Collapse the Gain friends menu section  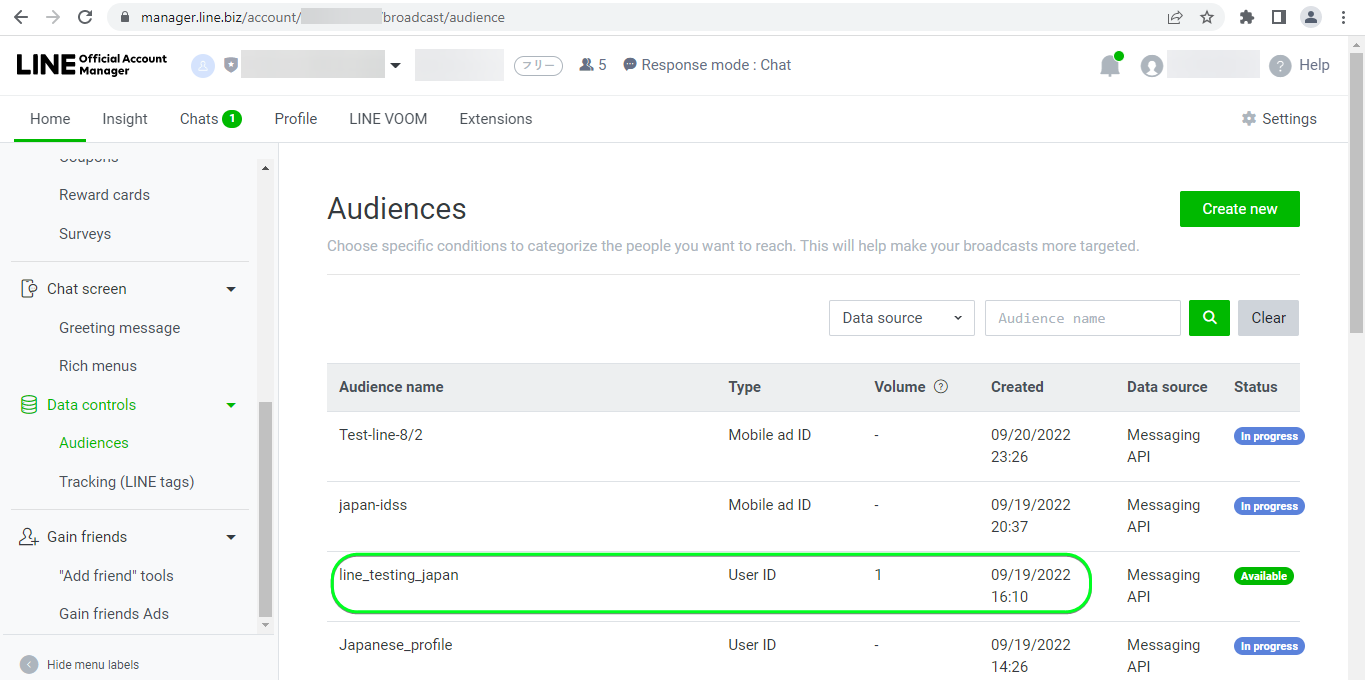coord(231,537)
